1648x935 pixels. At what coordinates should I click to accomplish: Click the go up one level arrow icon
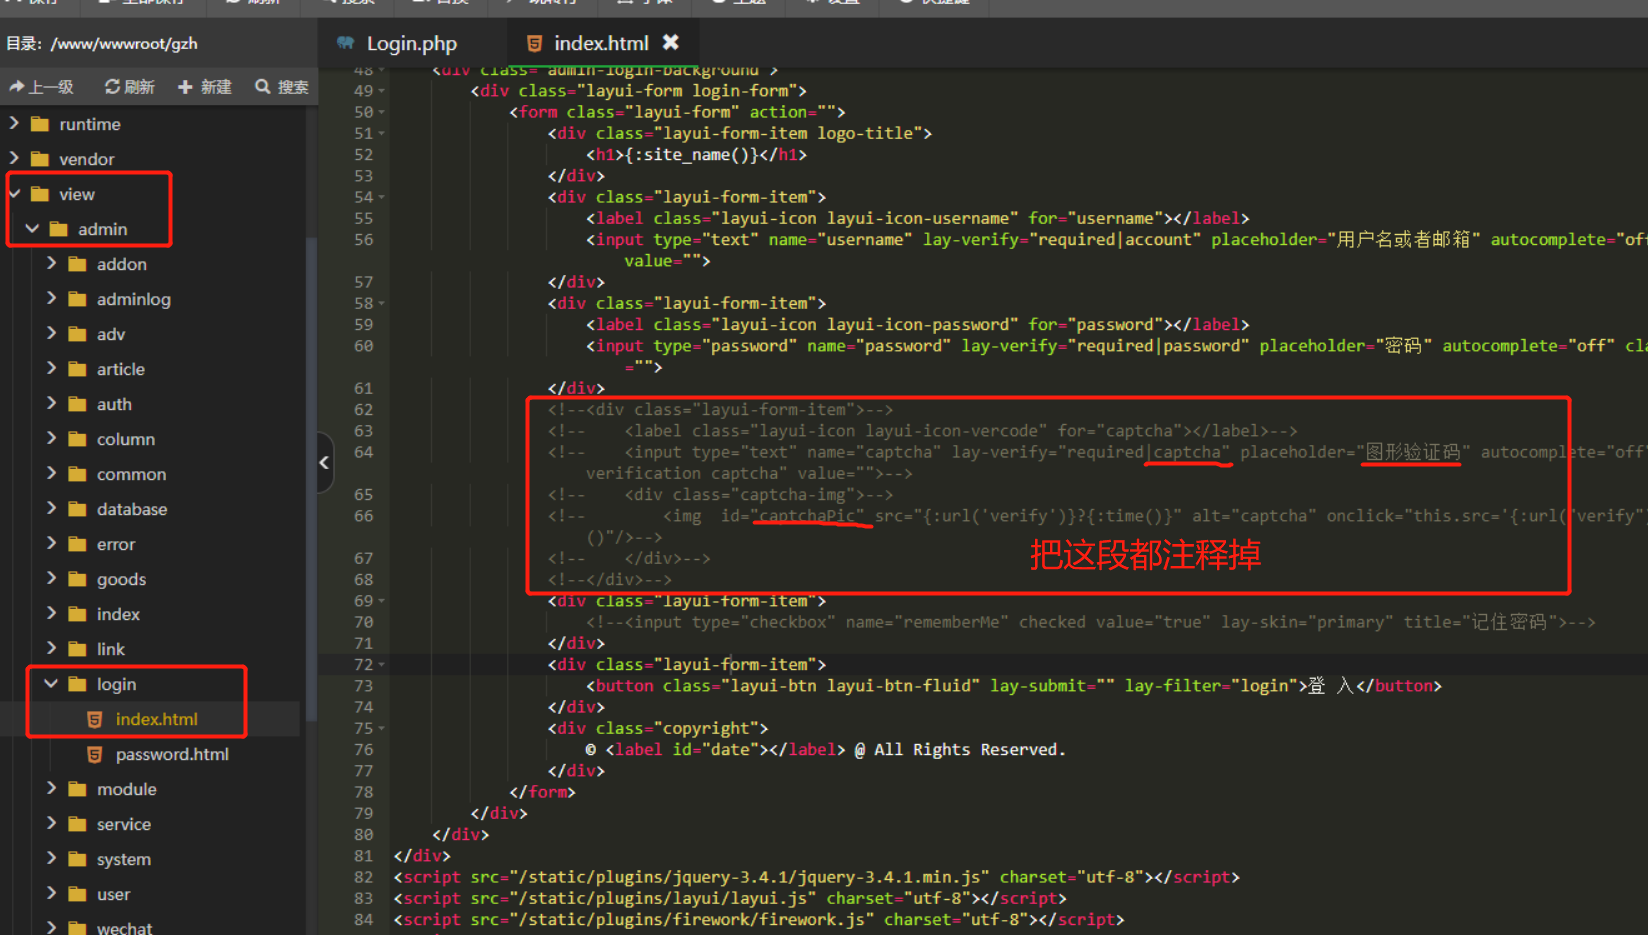click(17, 87)
